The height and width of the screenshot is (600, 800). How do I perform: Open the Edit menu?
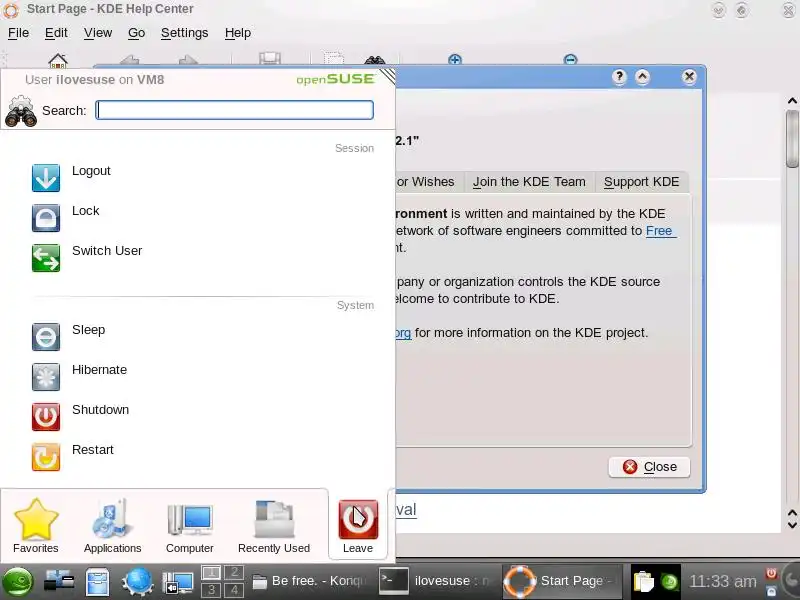[x=56, y=33]
